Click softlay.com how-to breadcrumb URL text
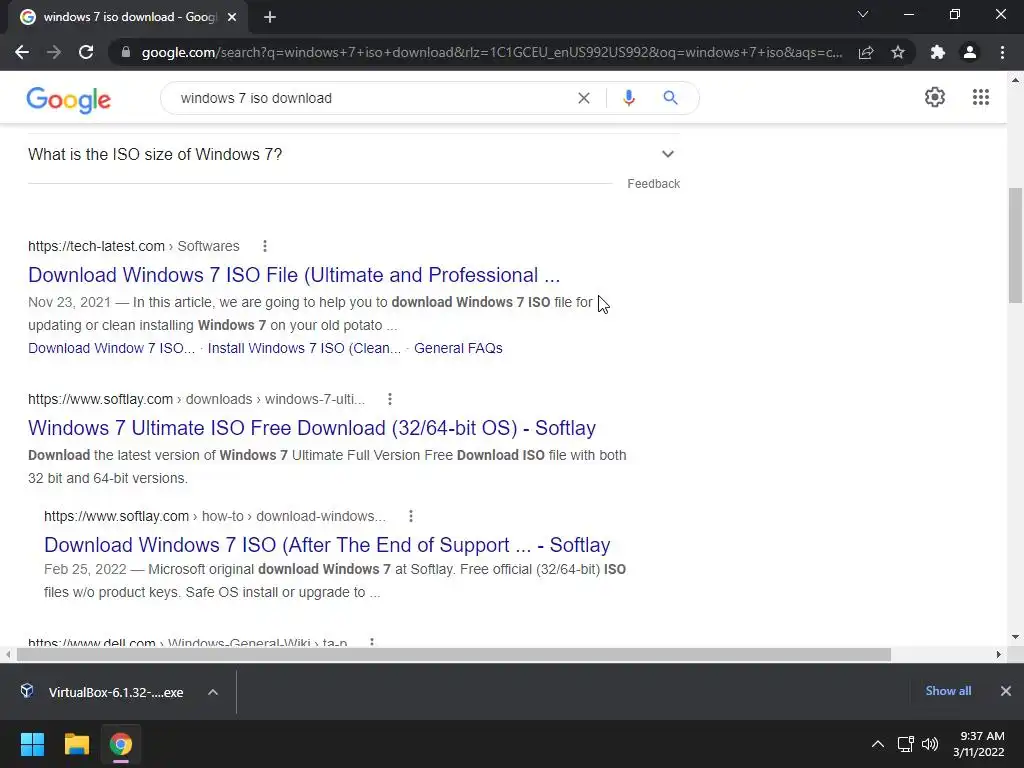 (215, 516)
